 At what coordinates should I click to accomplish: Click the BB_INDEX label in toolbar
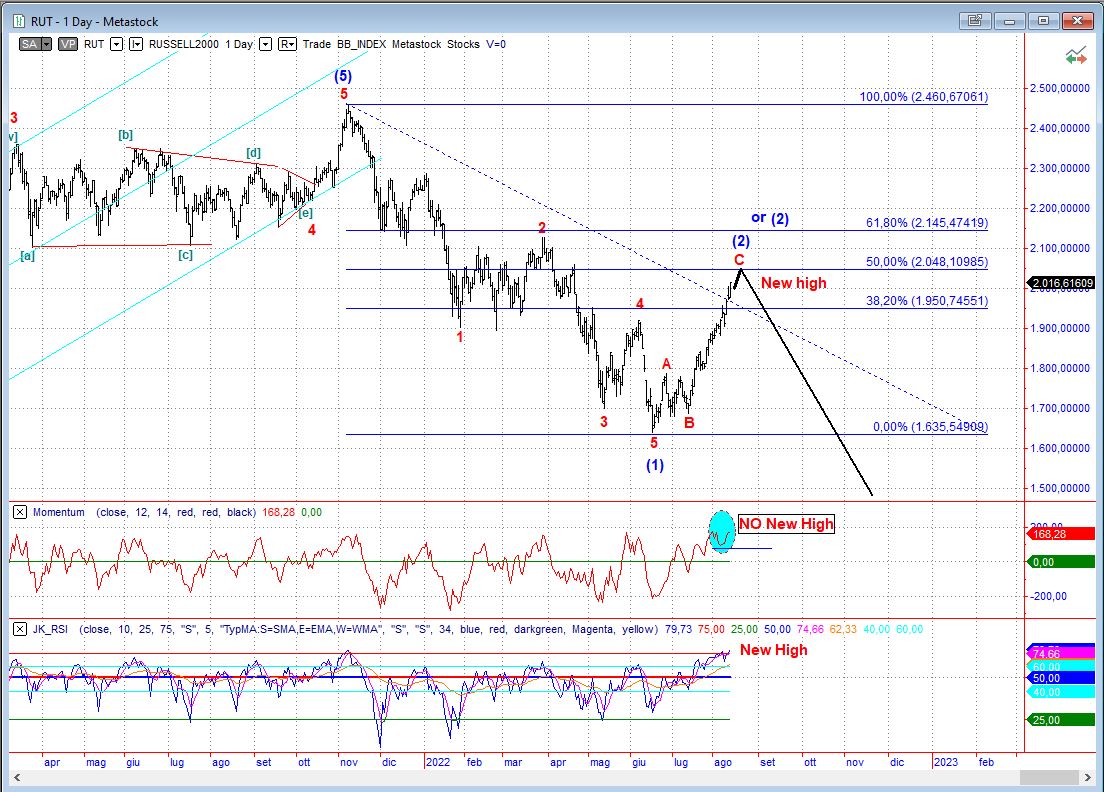[x=361, y=44]
